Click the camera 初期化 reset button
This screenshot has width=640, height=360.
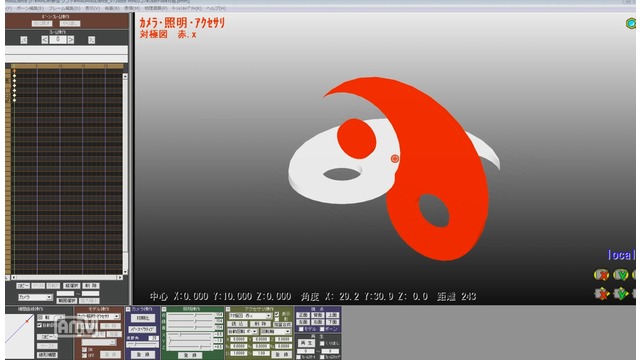tap(143, 318)
